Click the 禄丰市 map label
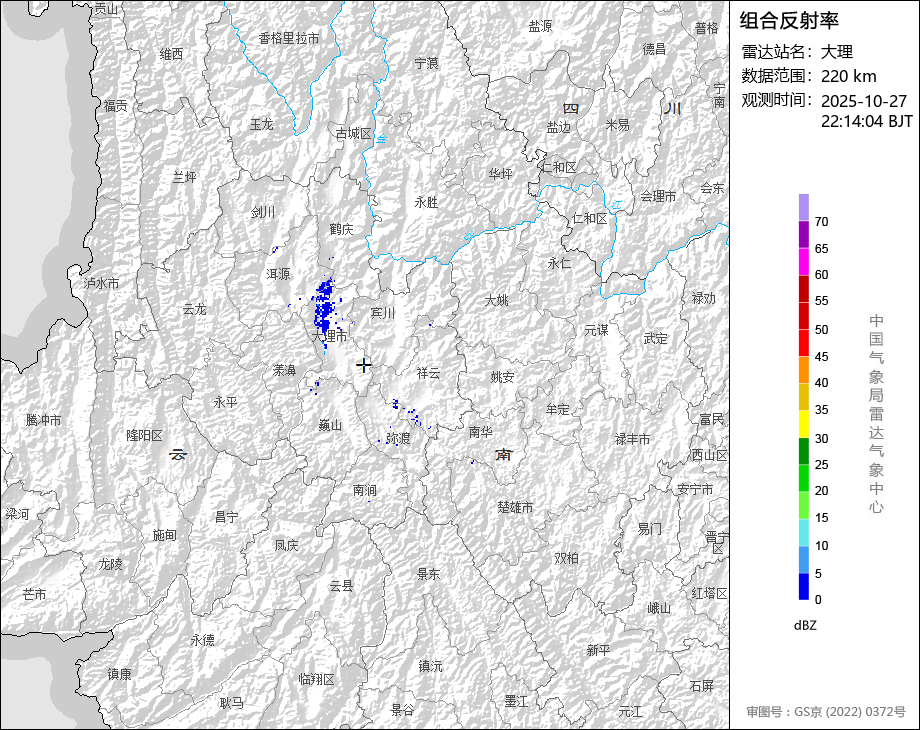The image size is (920, 730). 632,439
